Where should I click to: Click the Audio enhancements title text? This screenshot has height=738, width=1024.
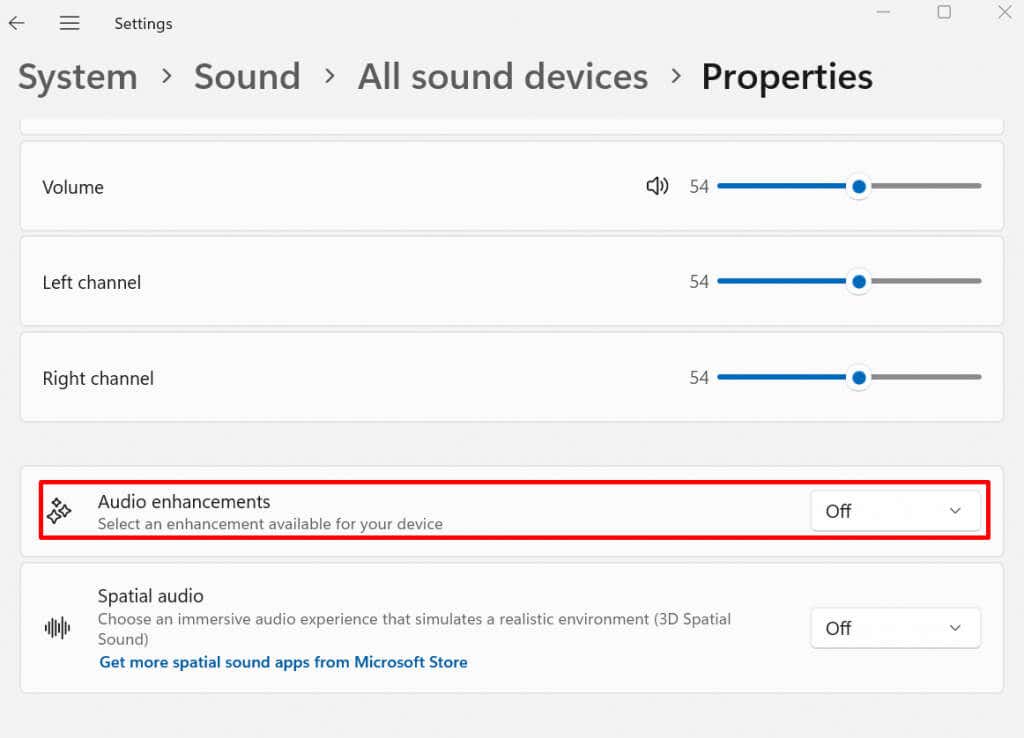(x=184, y=502)
